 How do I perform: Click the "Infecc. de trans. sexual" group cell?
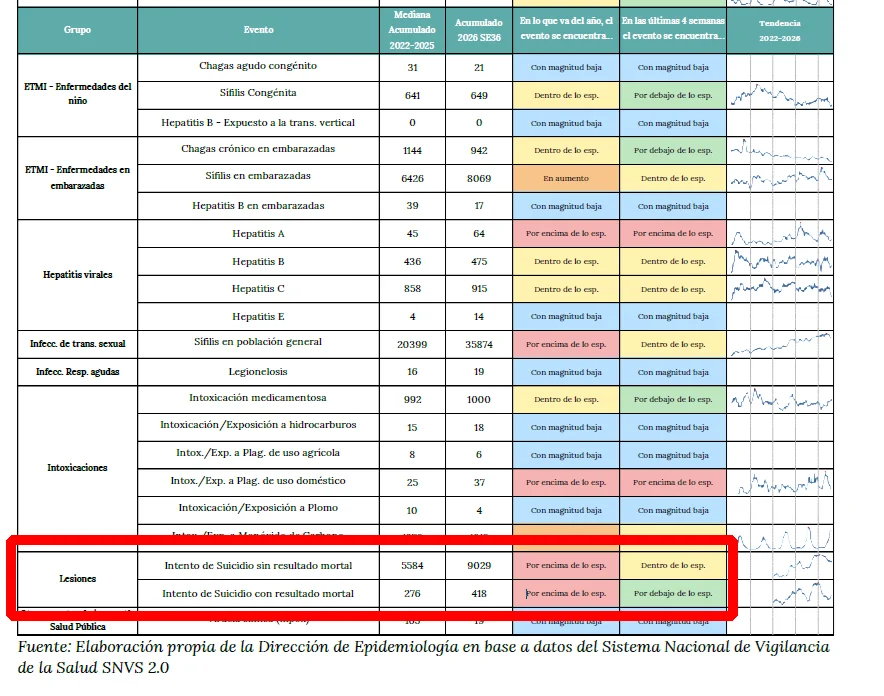coord(77,344)
